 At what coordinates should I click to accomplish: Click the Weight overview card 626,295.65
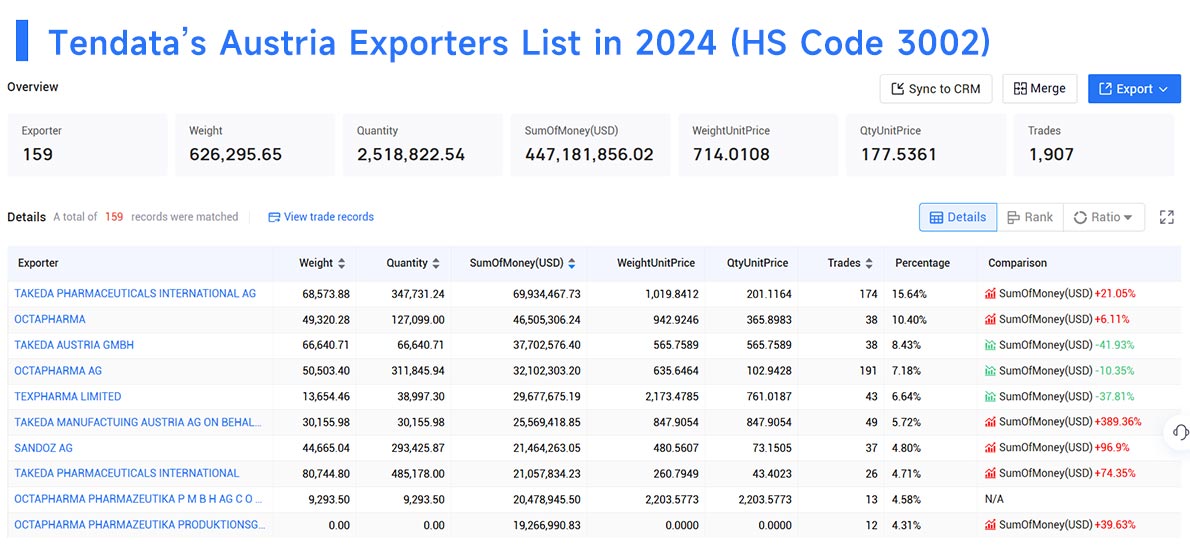coord(255,144)
